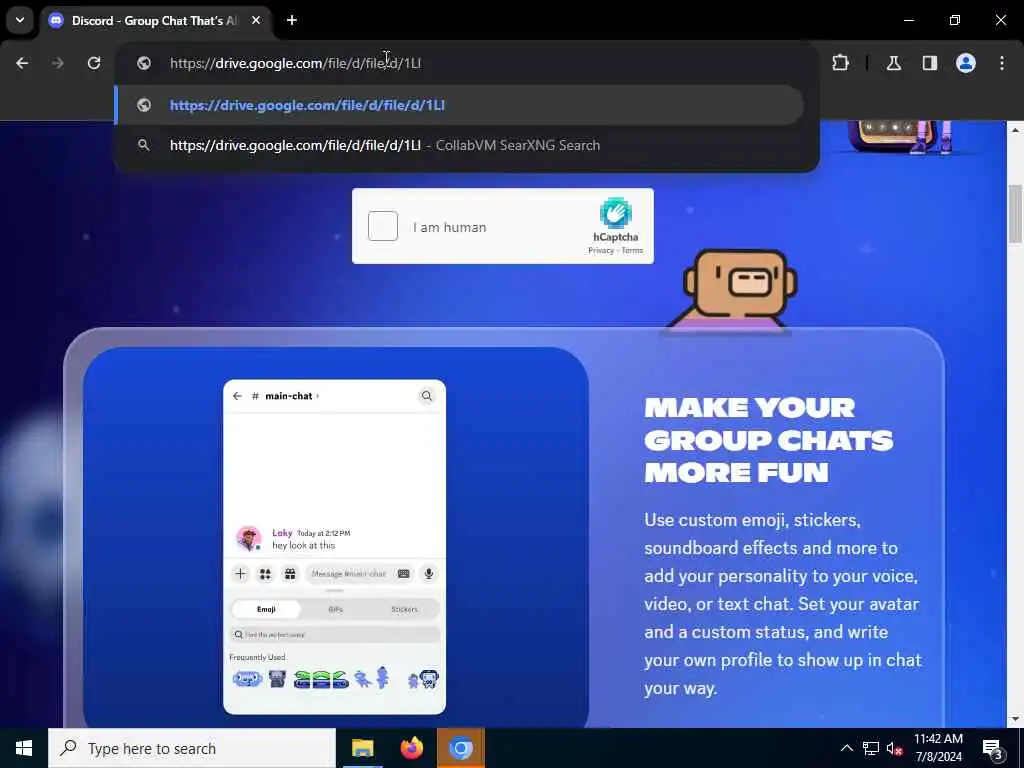Click the muted volume tray icon
Screen dimensions: 1024x768
pyautogui.click(x=894, y=748)
